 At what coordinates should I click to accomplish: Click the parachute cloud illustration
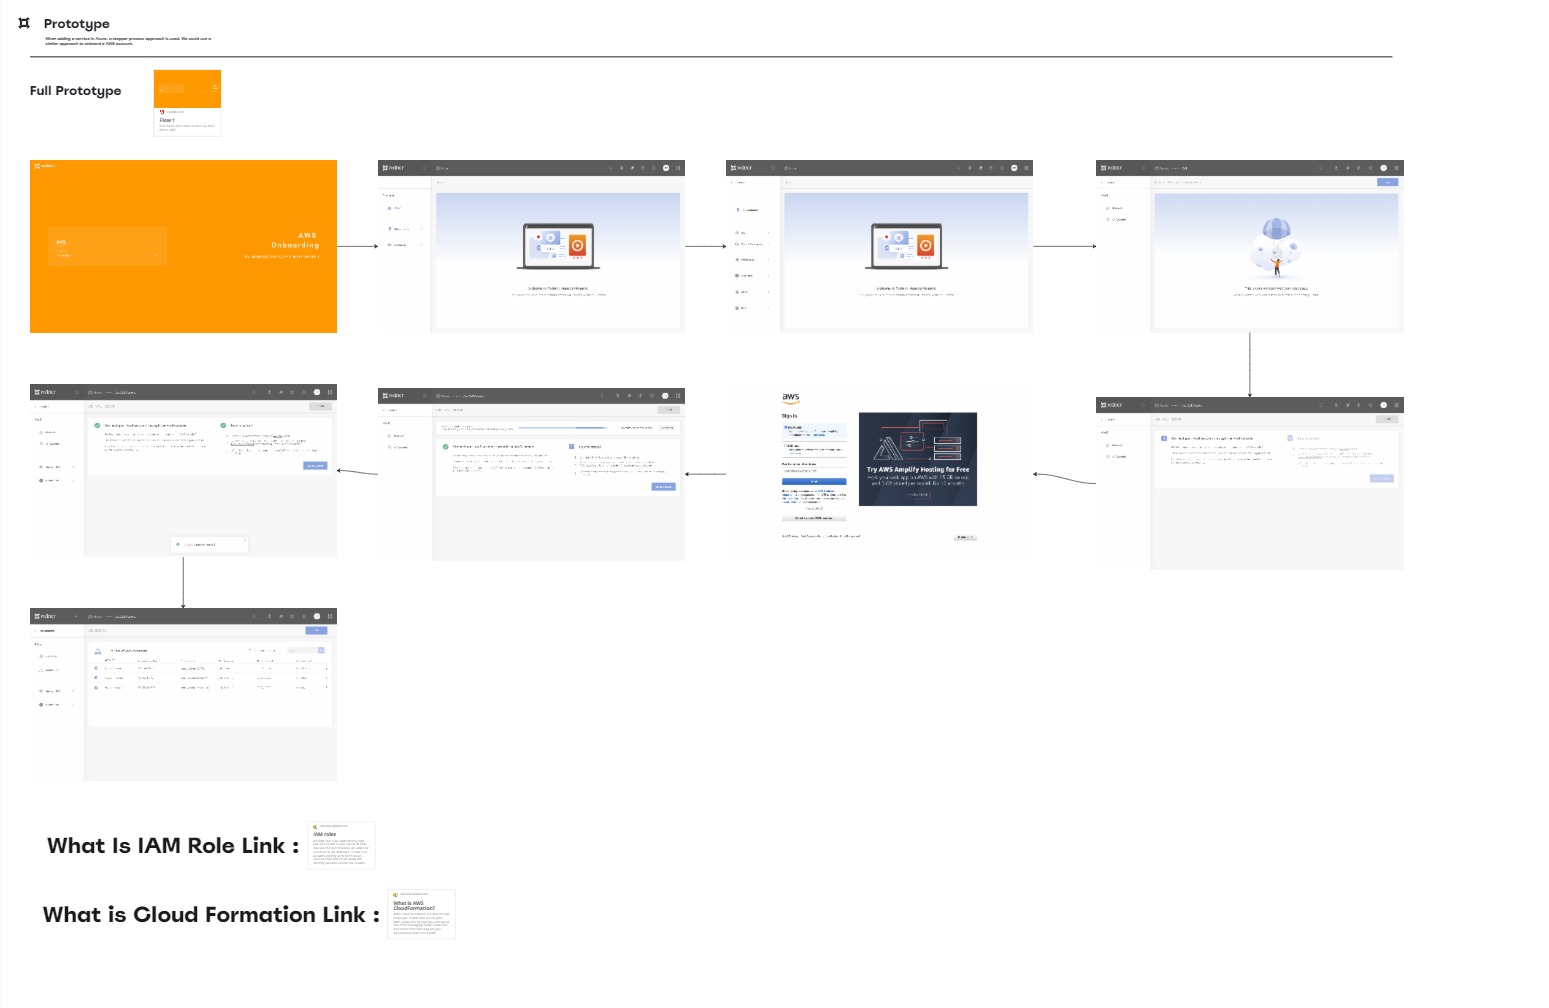point(1275,245)
